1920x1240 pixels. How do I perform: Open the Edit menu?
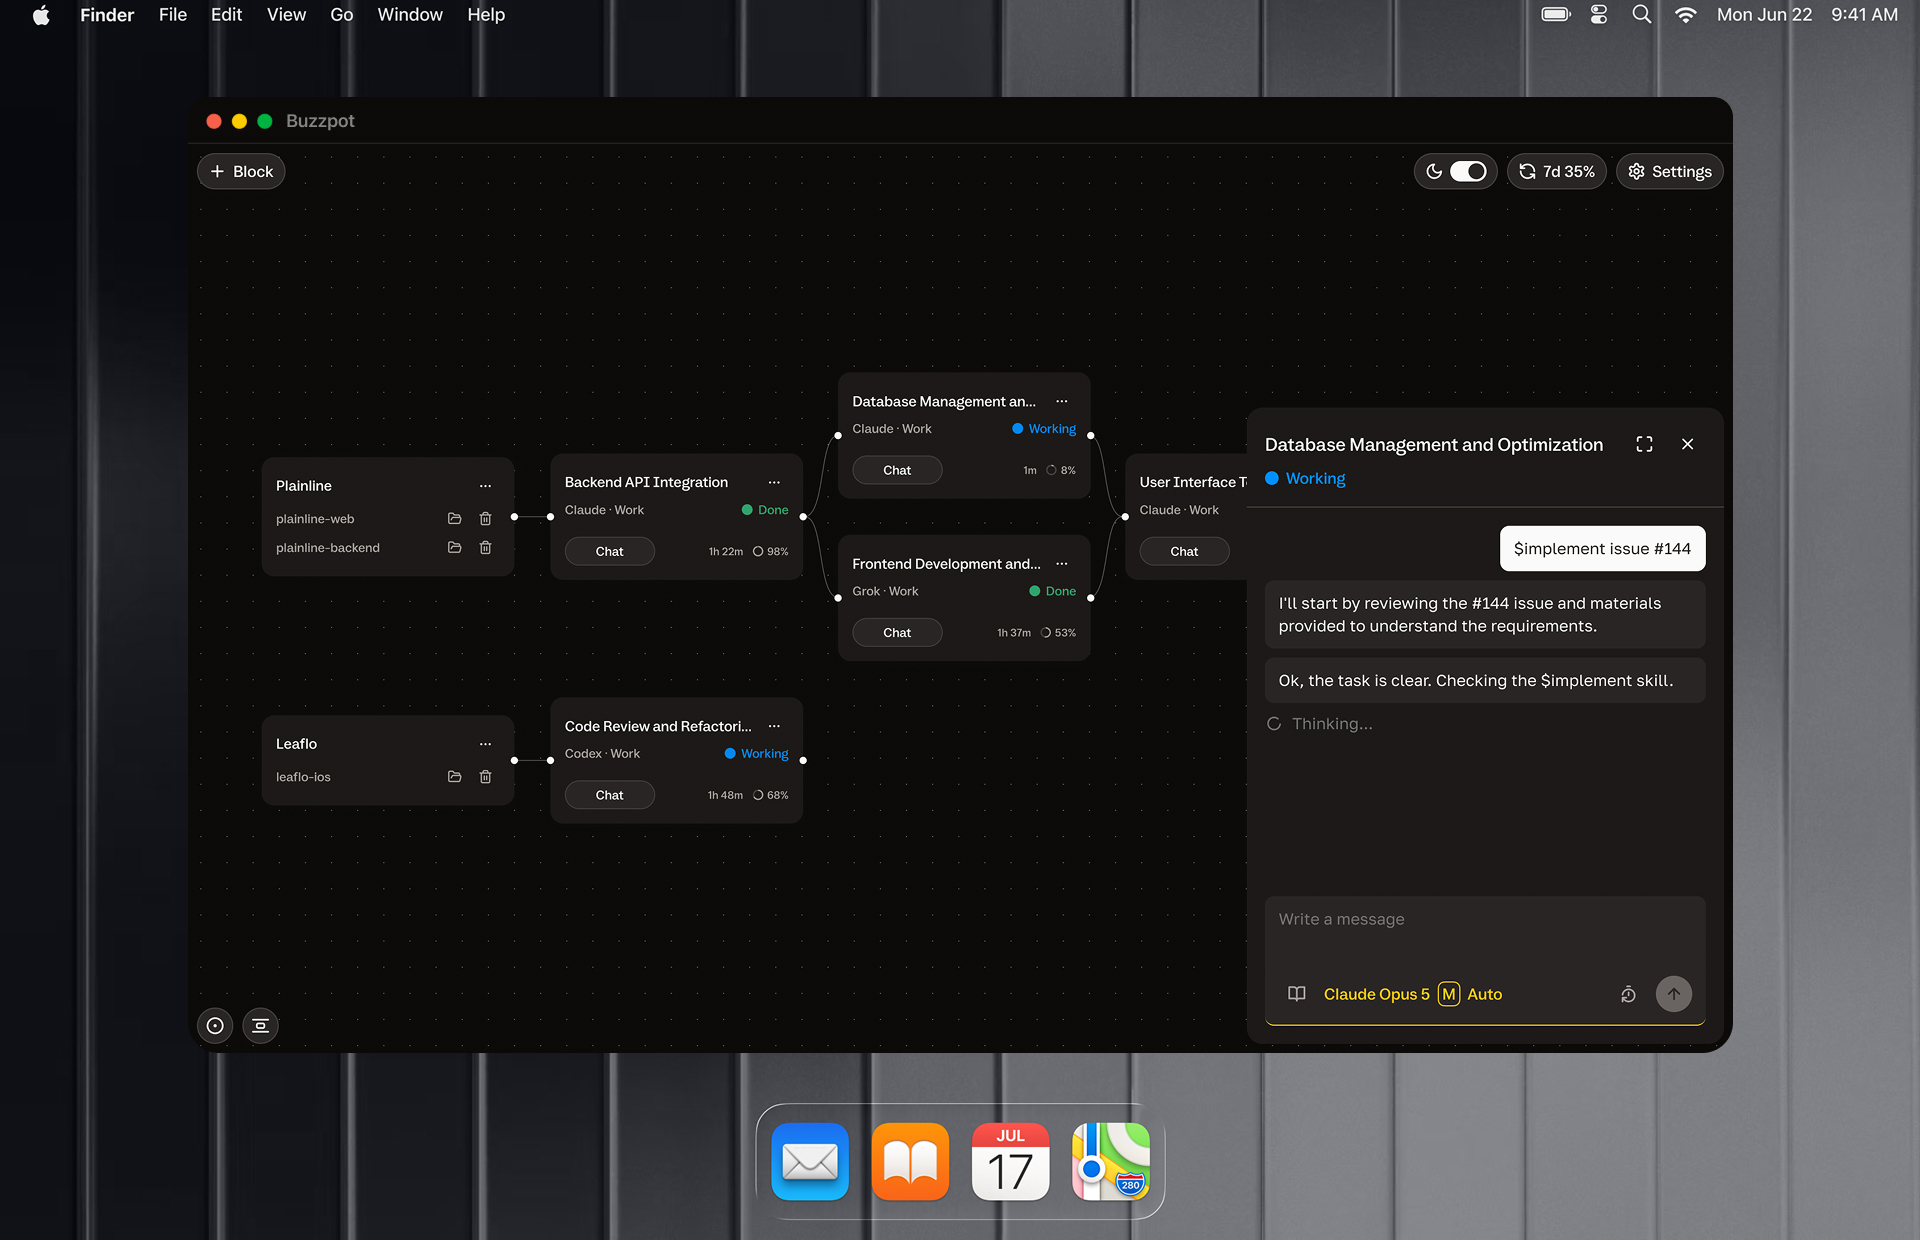(226, 15)
